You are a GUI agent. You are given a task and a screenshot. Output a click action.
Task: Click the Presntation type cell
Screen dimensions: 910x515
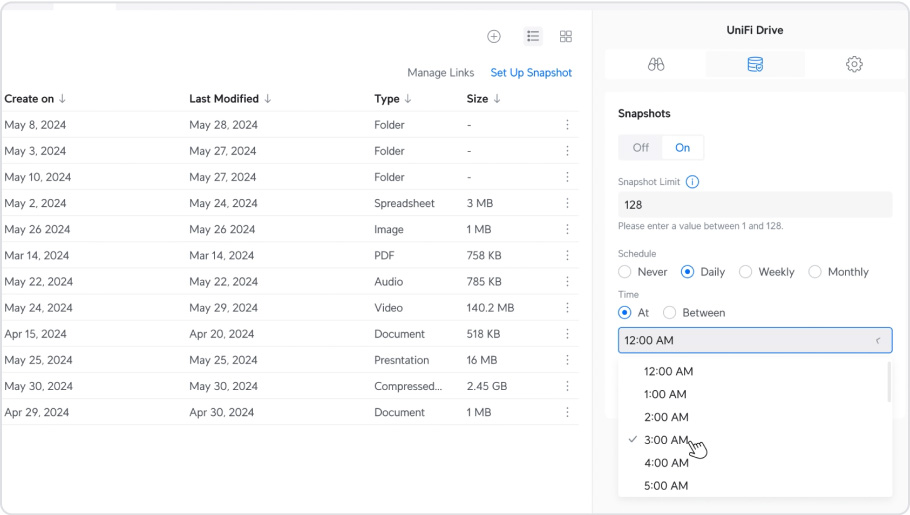(402, 360)
